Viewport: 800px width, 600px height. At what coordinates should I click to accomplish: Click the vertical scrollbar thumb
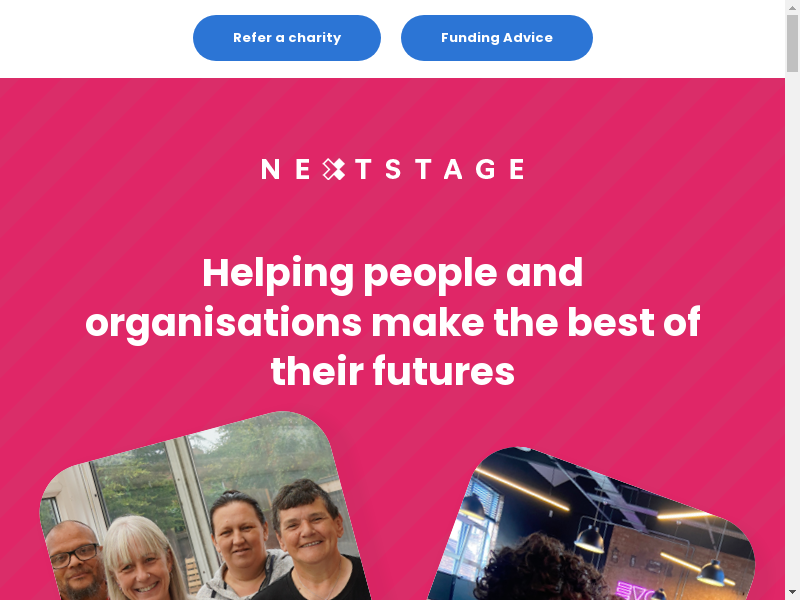coord(792,42)
